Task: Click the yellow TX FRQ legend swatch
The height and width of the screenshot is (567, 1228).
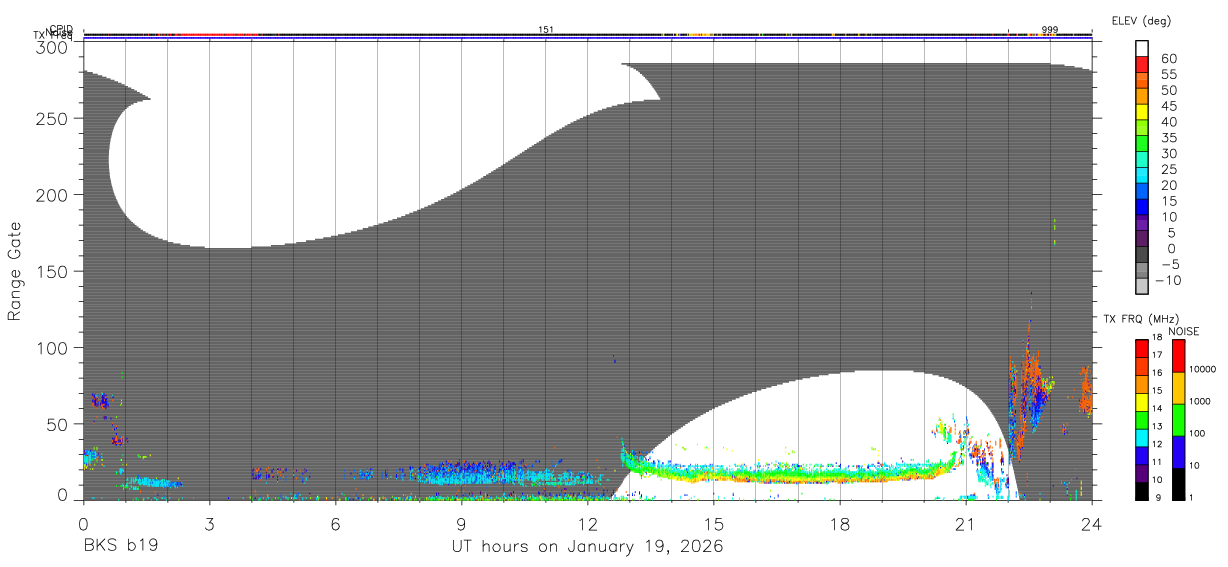Action: (1142, 404)
